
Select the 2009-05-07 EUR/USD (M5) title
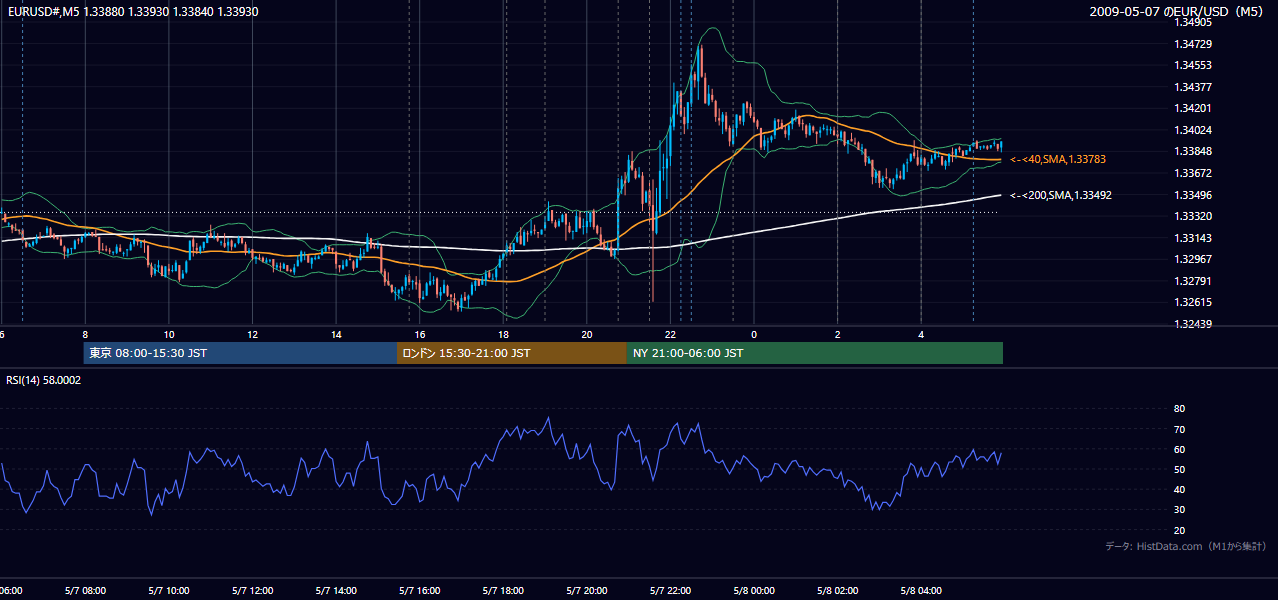pyautogui.click(x=1178, y=11)
